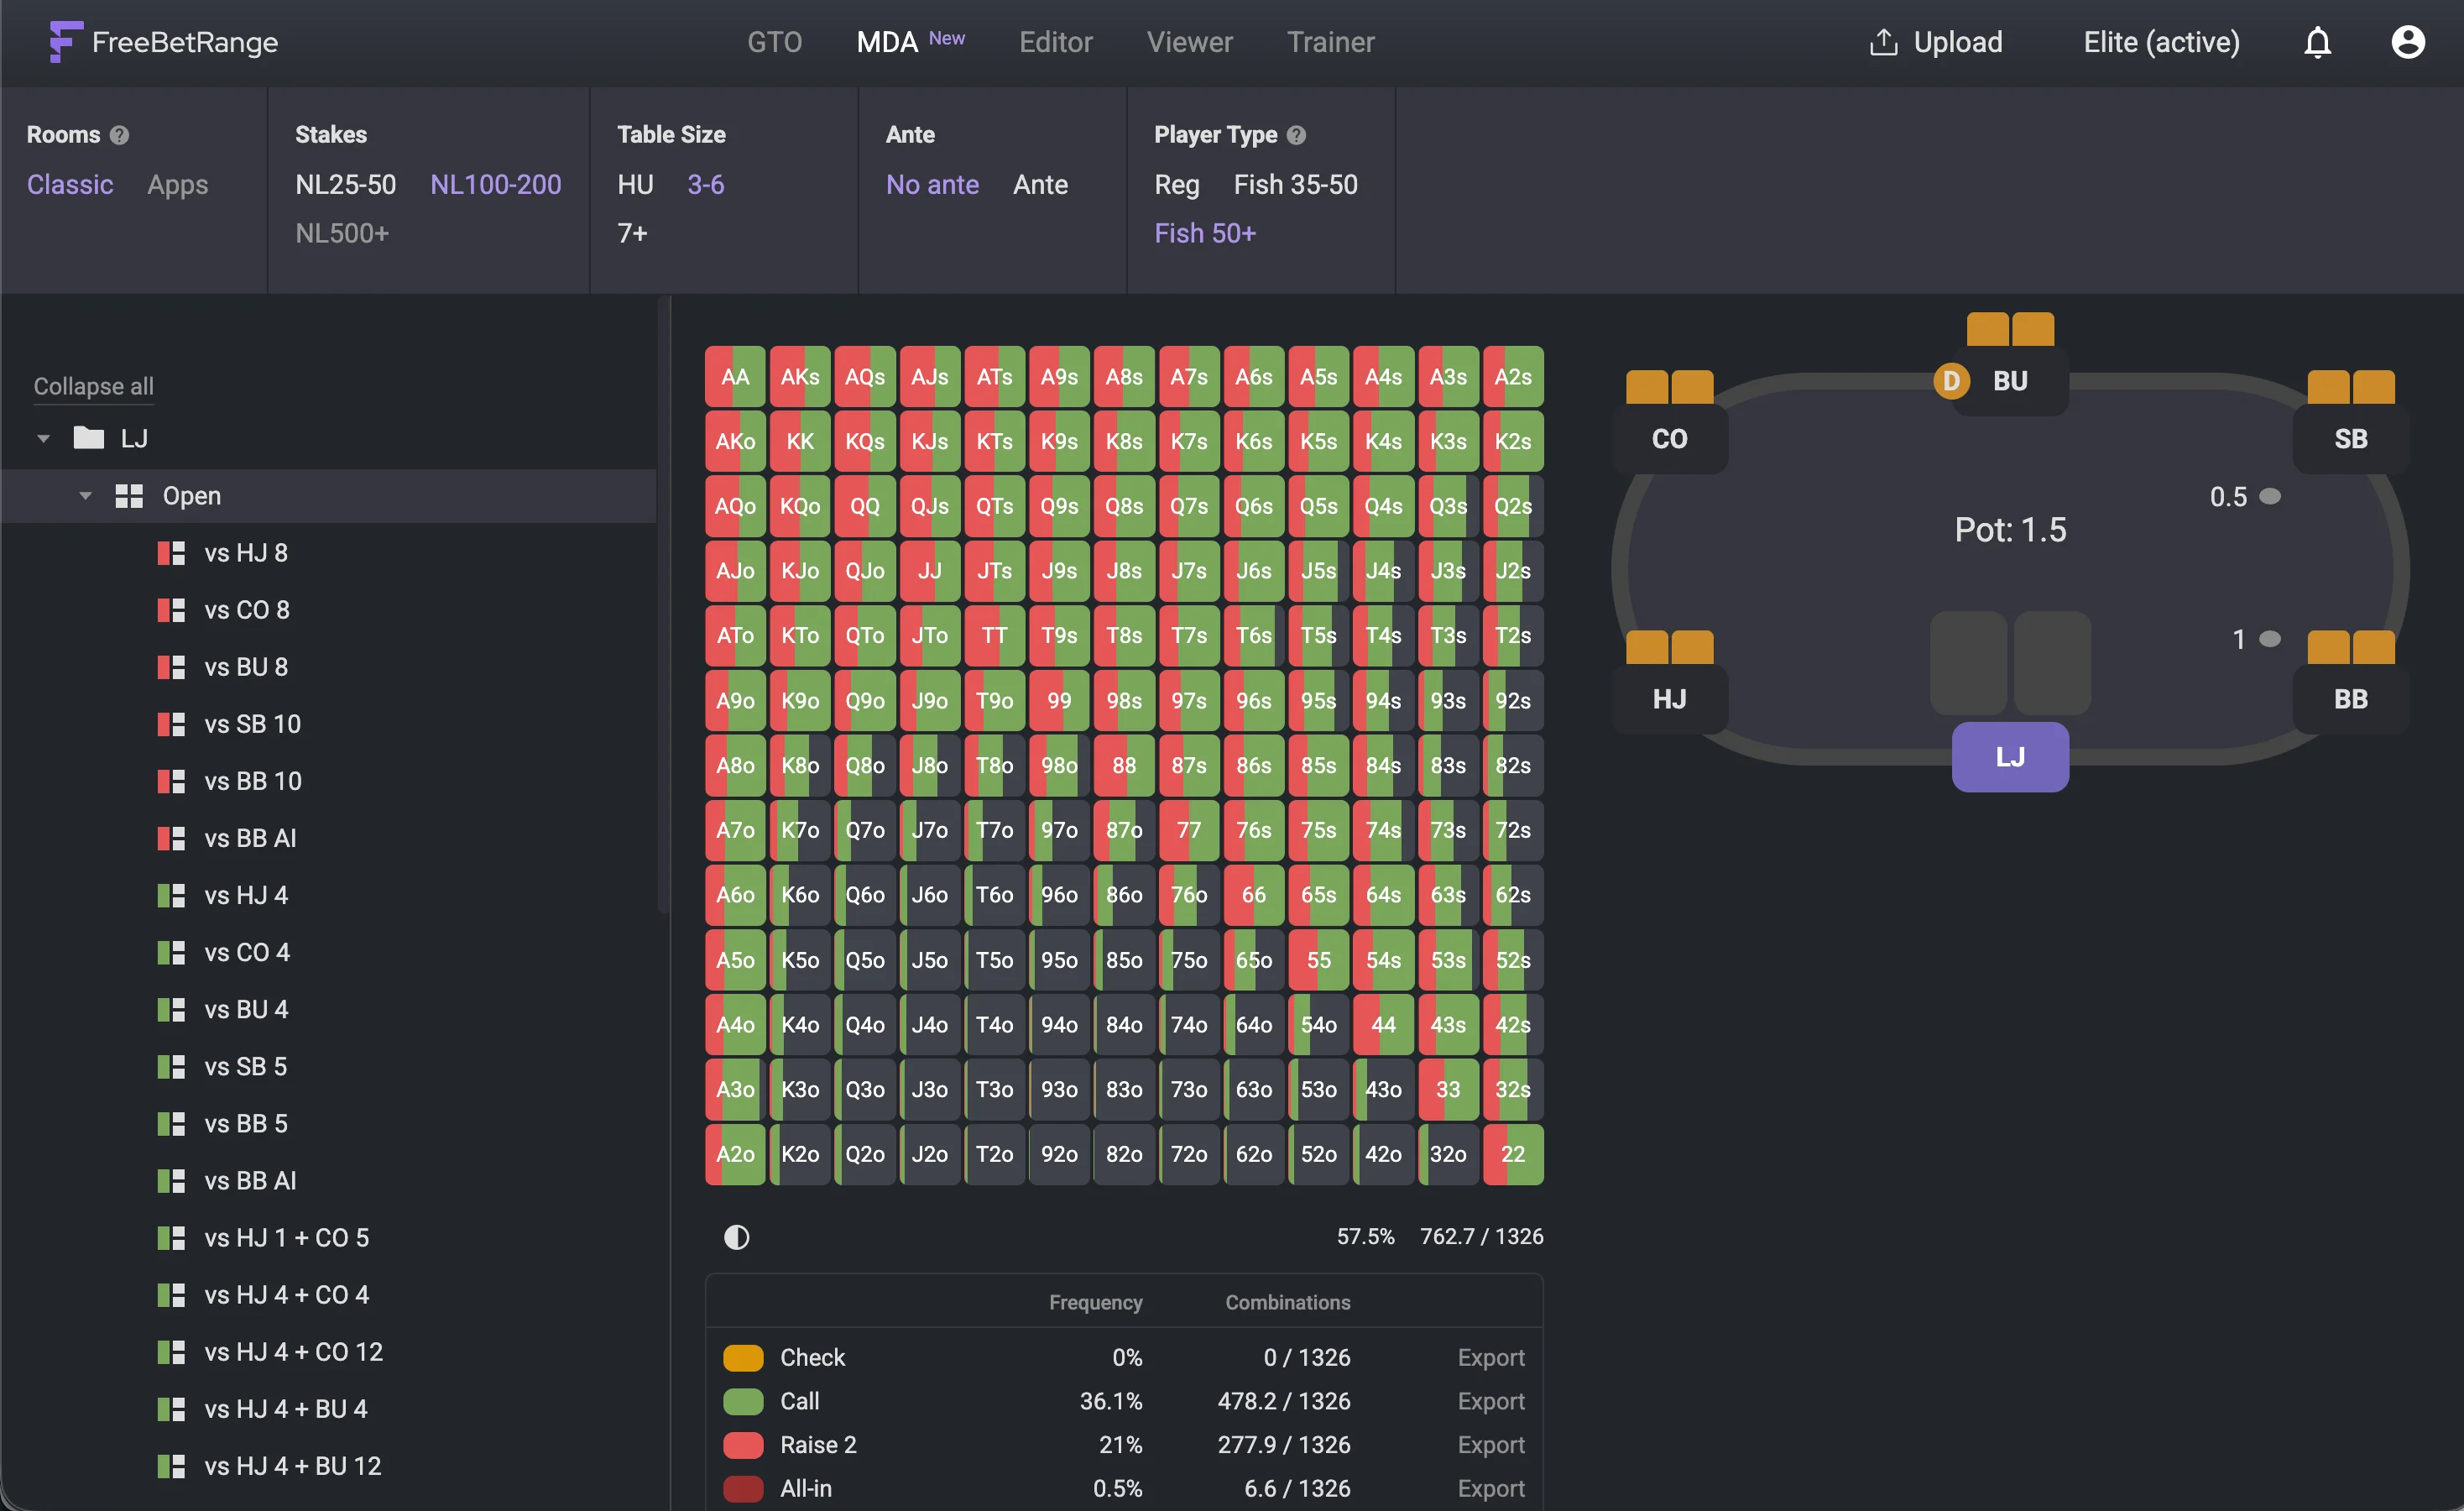This screenshot has height=1511, width=2464.
Task: Select the Fish 35-50 player type
Action: tap(1295, 185)
